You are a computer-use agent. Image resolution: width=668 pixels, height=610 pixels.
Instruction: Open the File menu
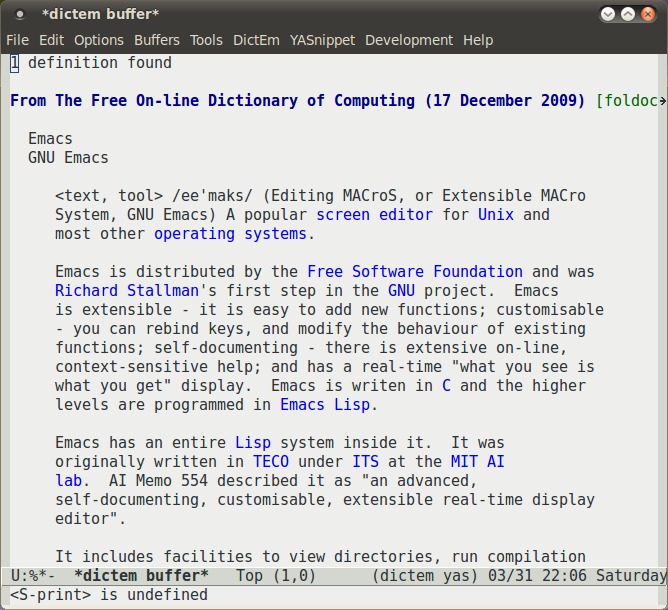[x=17, y=40]
